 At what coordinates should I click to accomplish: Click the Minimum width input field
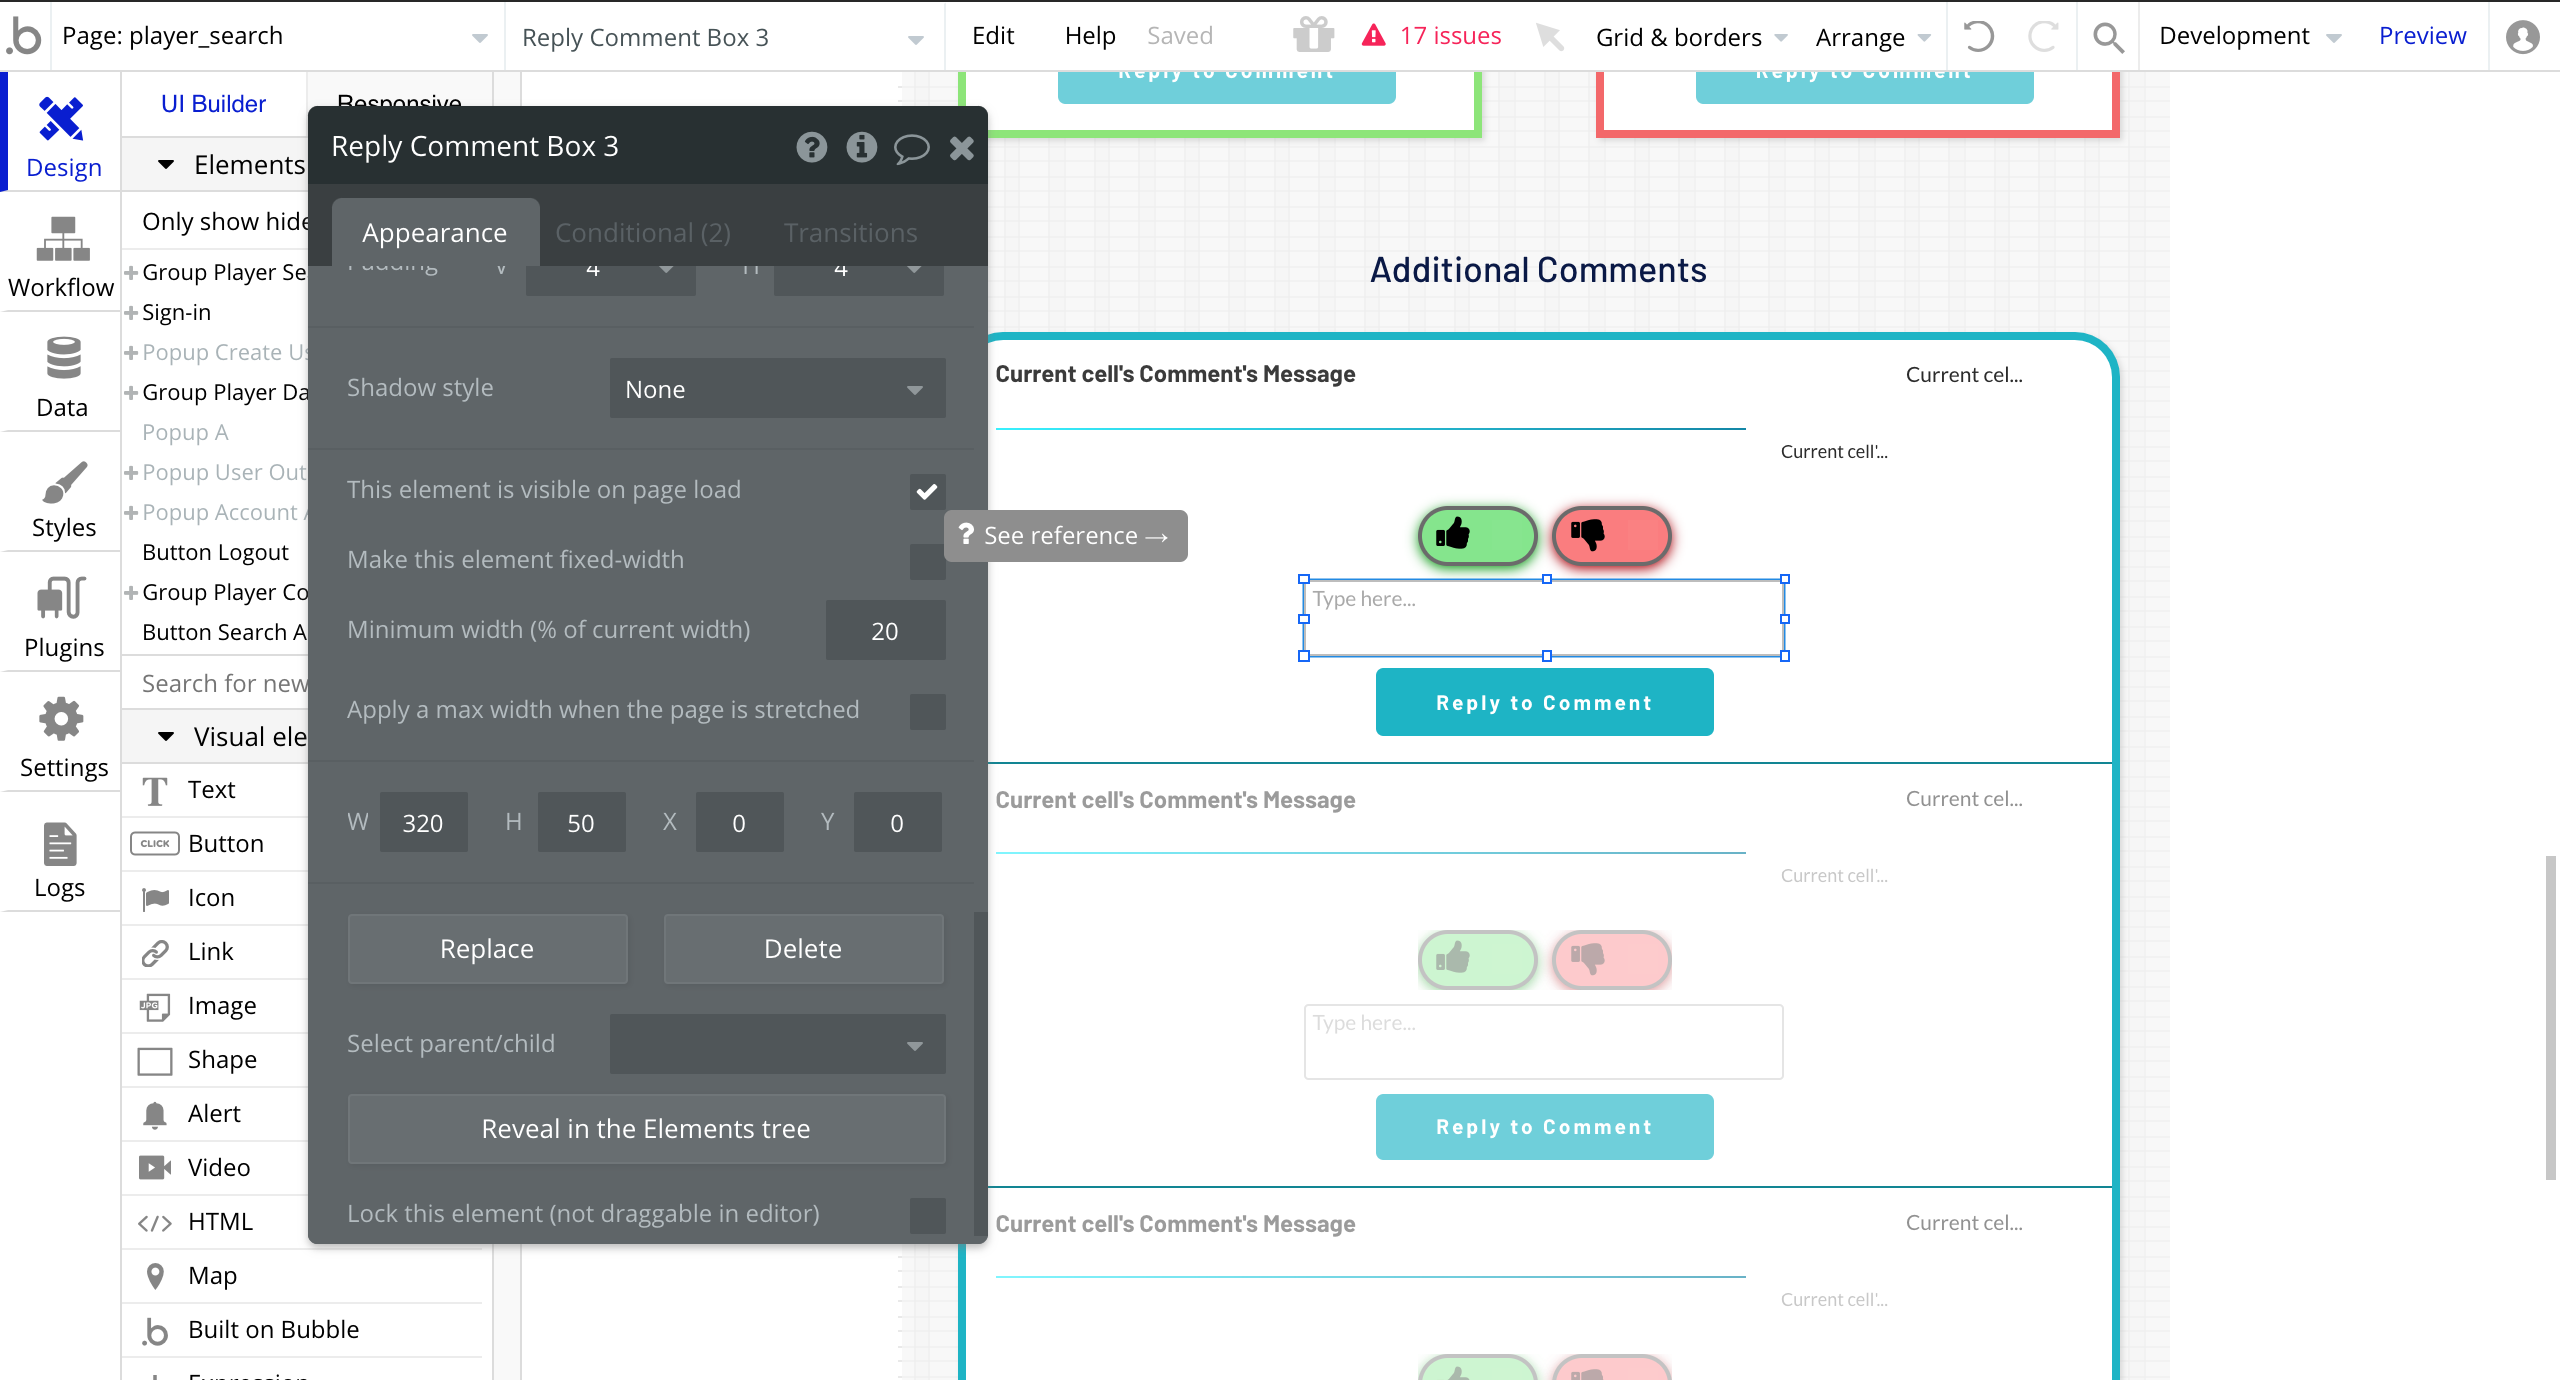coord(885,631)
